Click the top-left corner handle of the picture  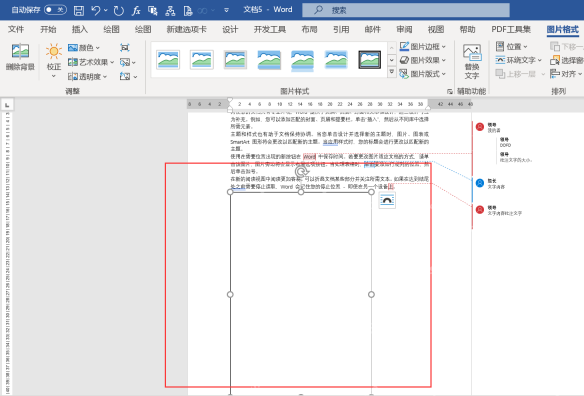(230, 192)
